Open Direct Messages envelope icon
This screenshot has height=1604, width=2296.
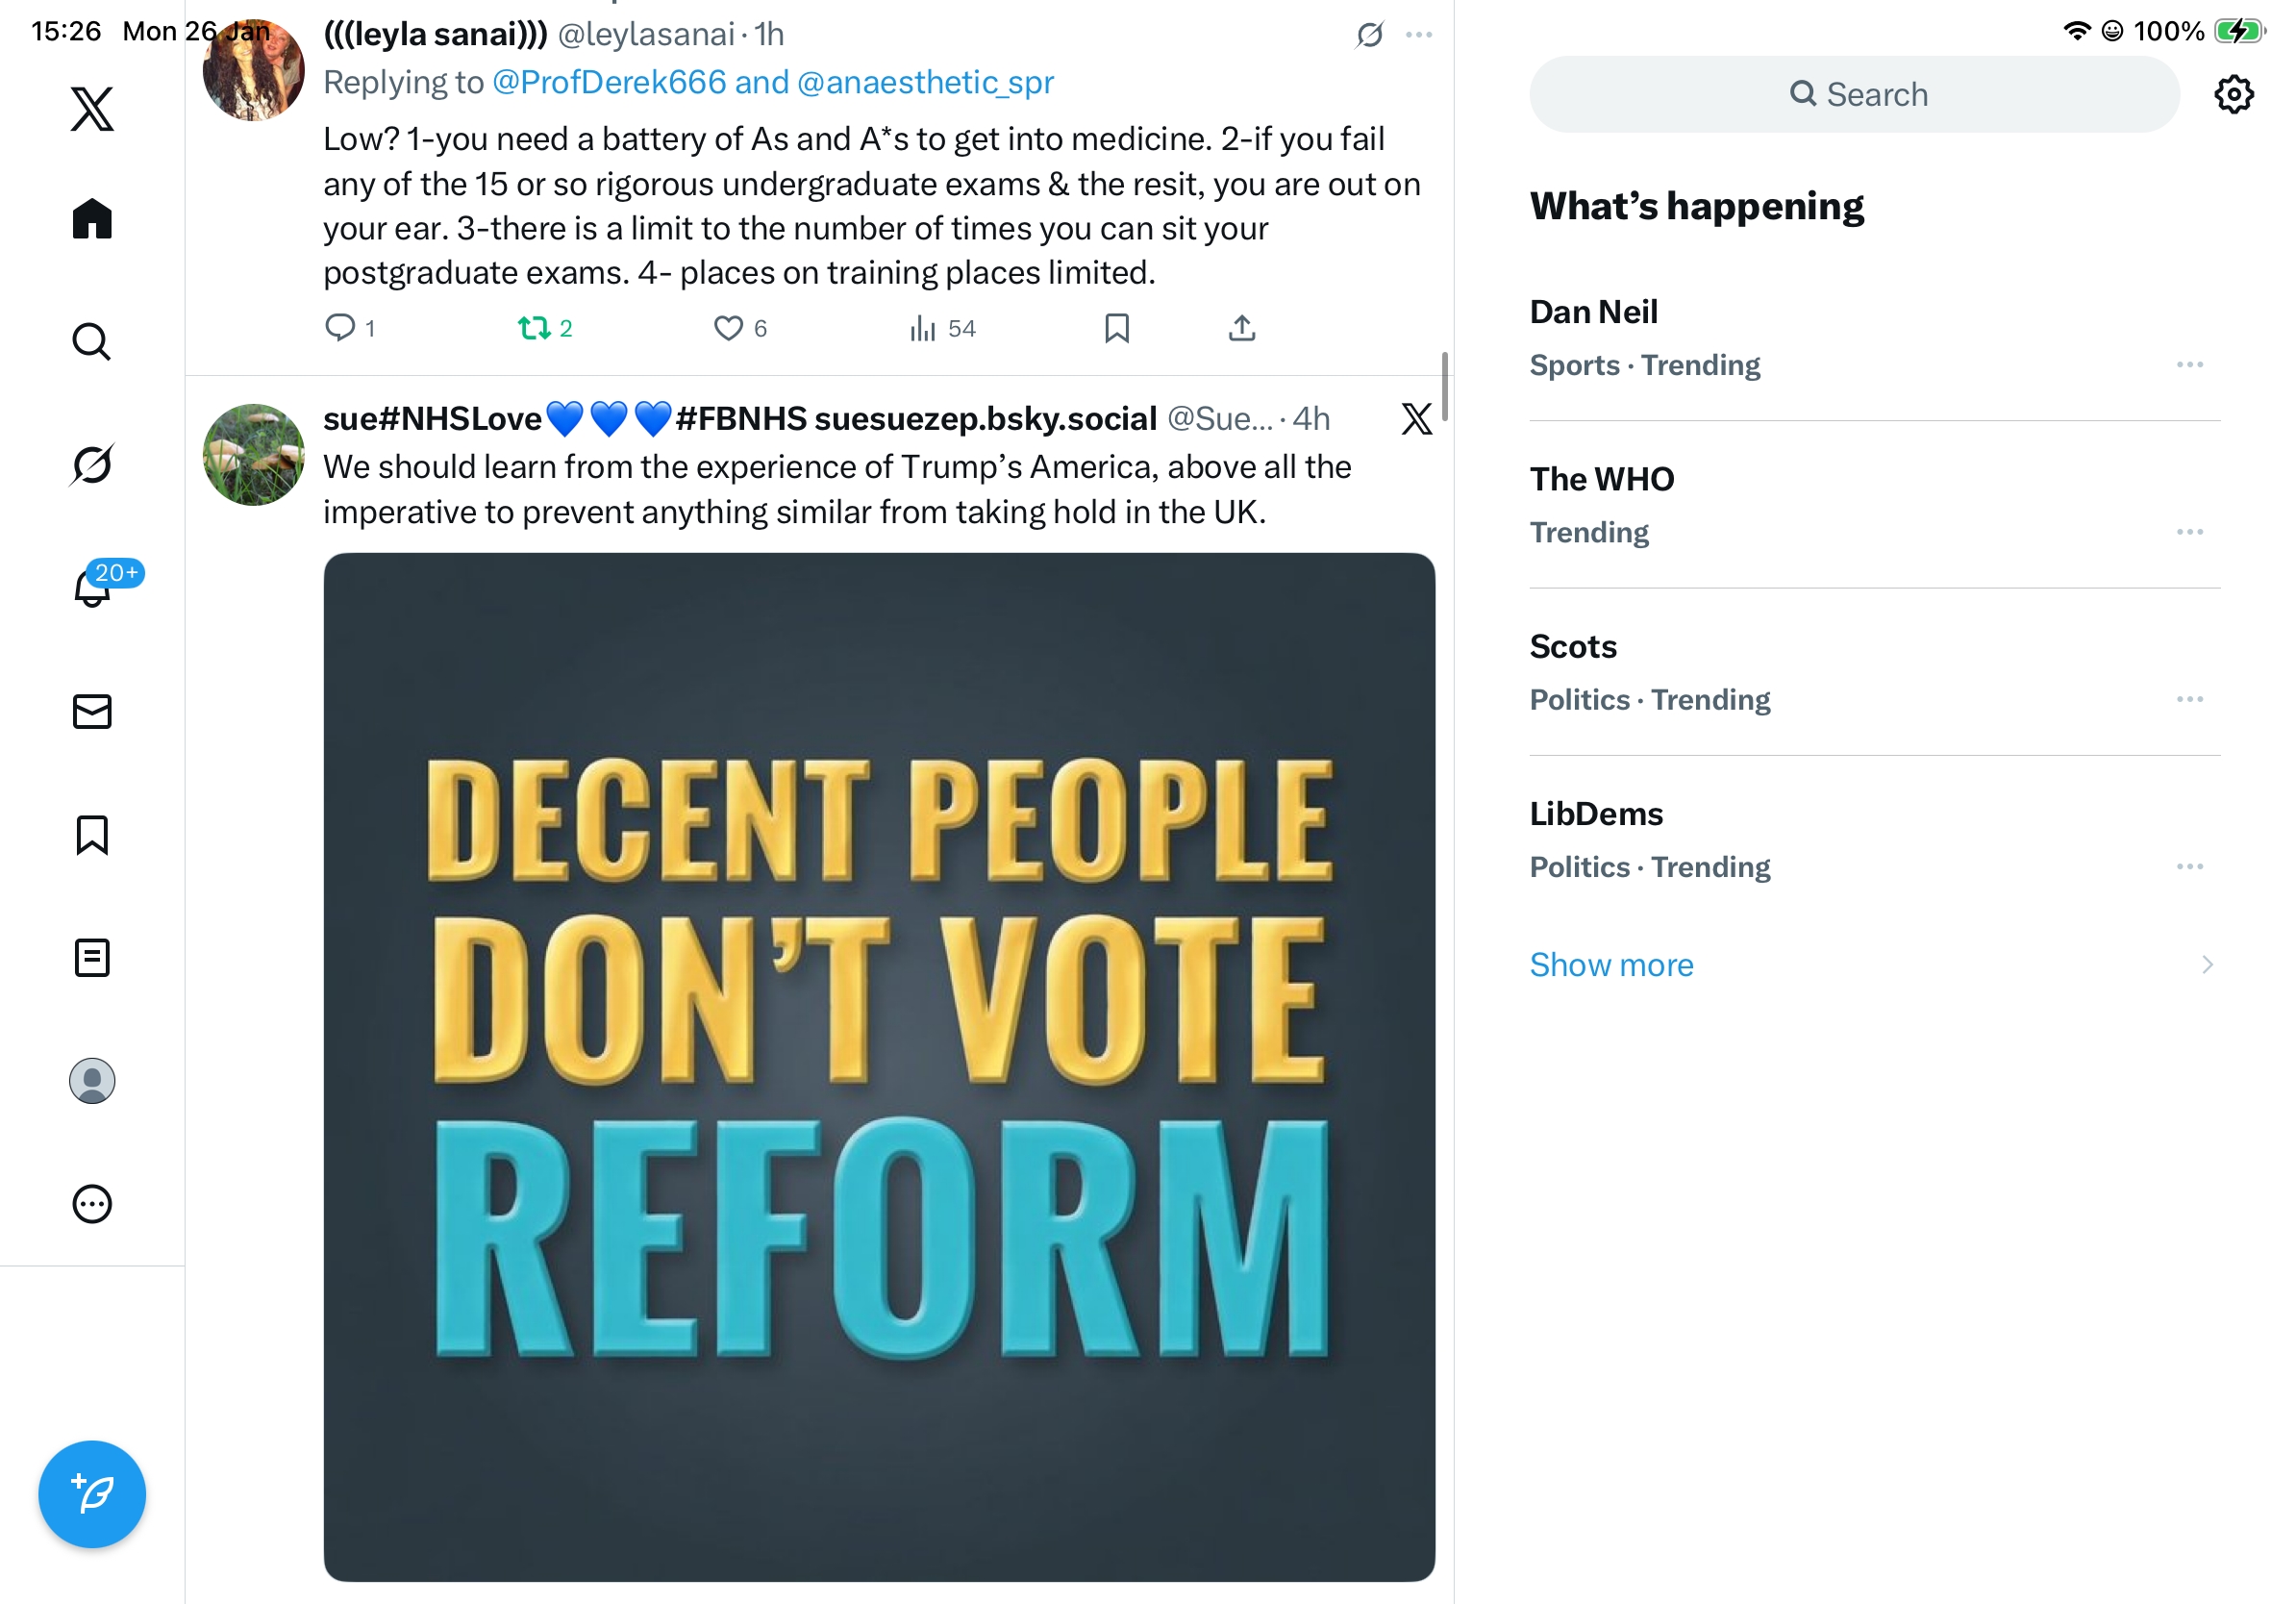[x=92, y=712]
